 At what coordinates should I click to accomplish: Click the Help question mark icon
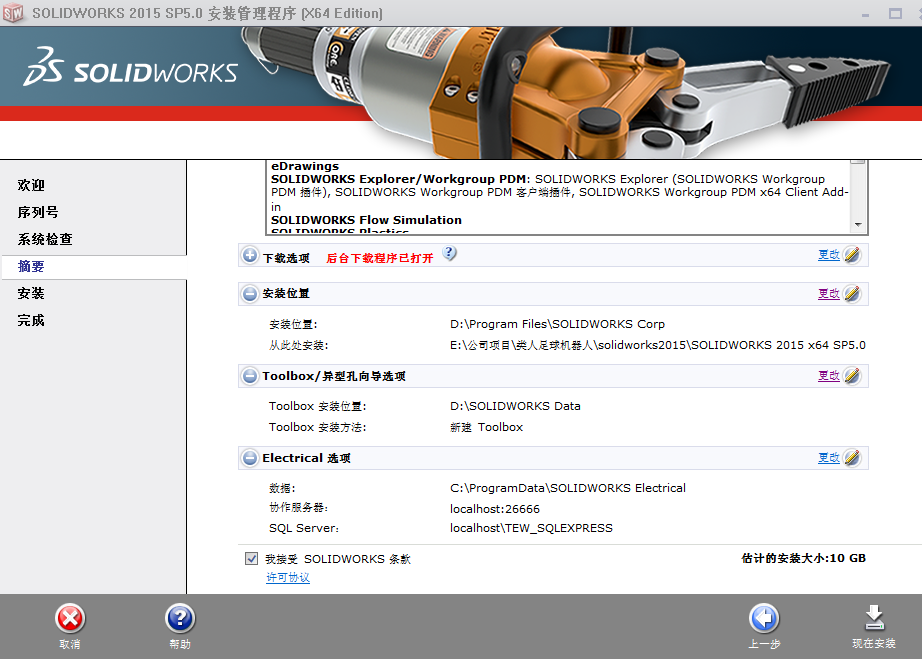180,619
